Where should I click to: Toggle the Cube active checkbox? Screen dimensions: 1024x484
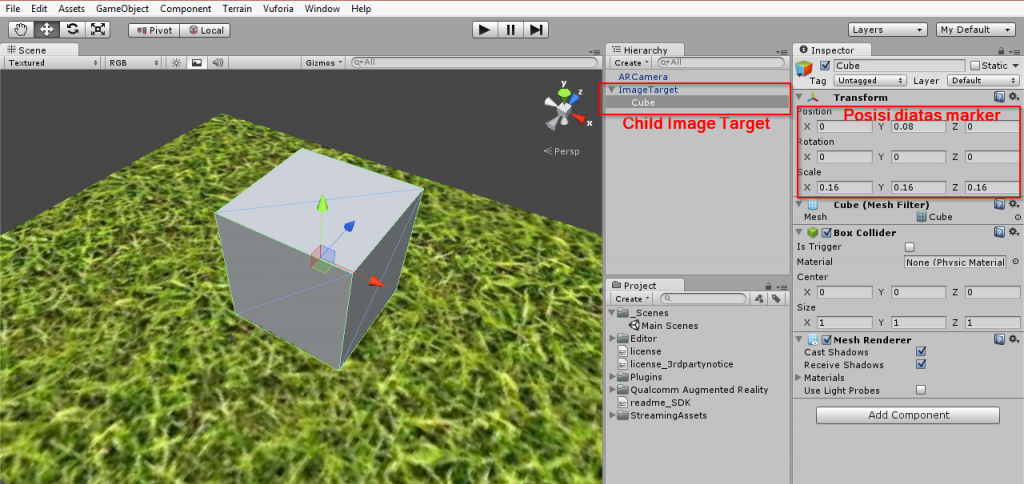click(825, 66)
